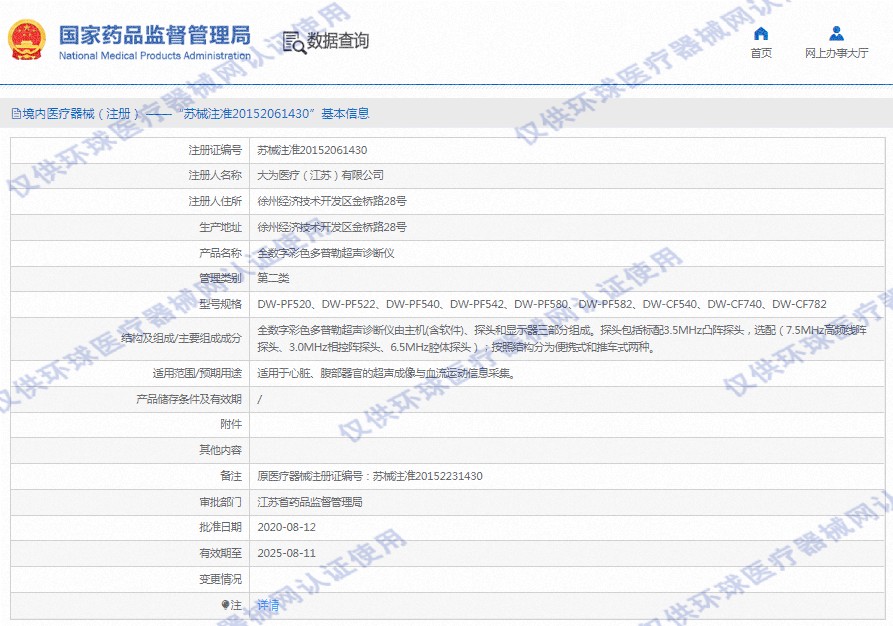Click the 产品名称 row label
The height and width of the screenshot is (626, 893).
tap(220, 253)
